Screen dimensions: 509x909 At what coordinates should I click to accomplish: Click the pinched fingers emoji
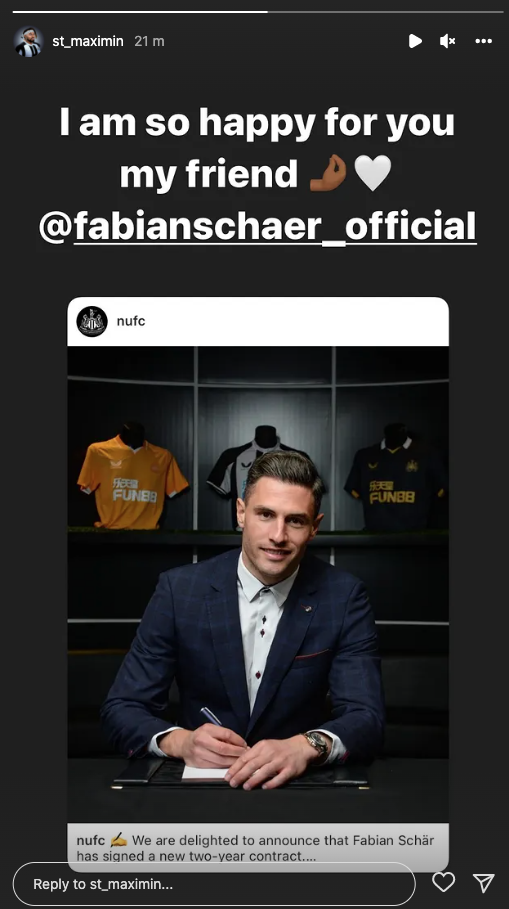click(328, 173)
